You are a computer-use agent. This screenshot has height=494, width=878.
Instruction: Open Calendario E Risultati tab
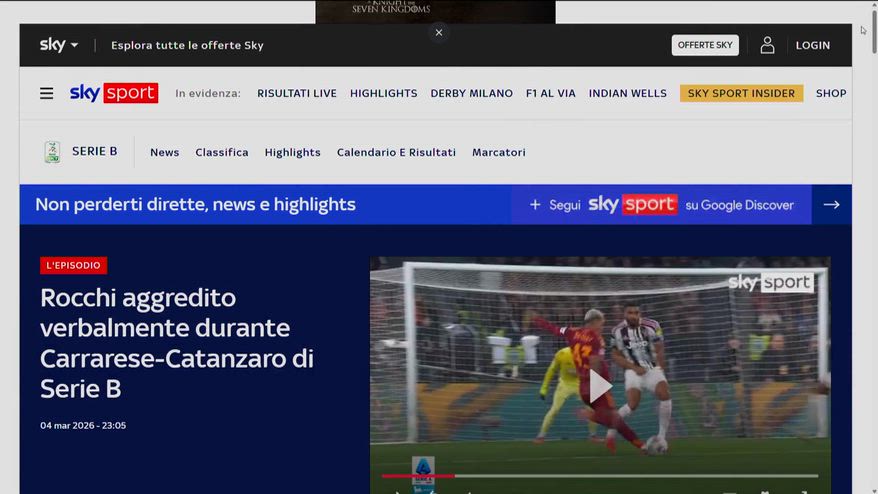tap(396, 152)
